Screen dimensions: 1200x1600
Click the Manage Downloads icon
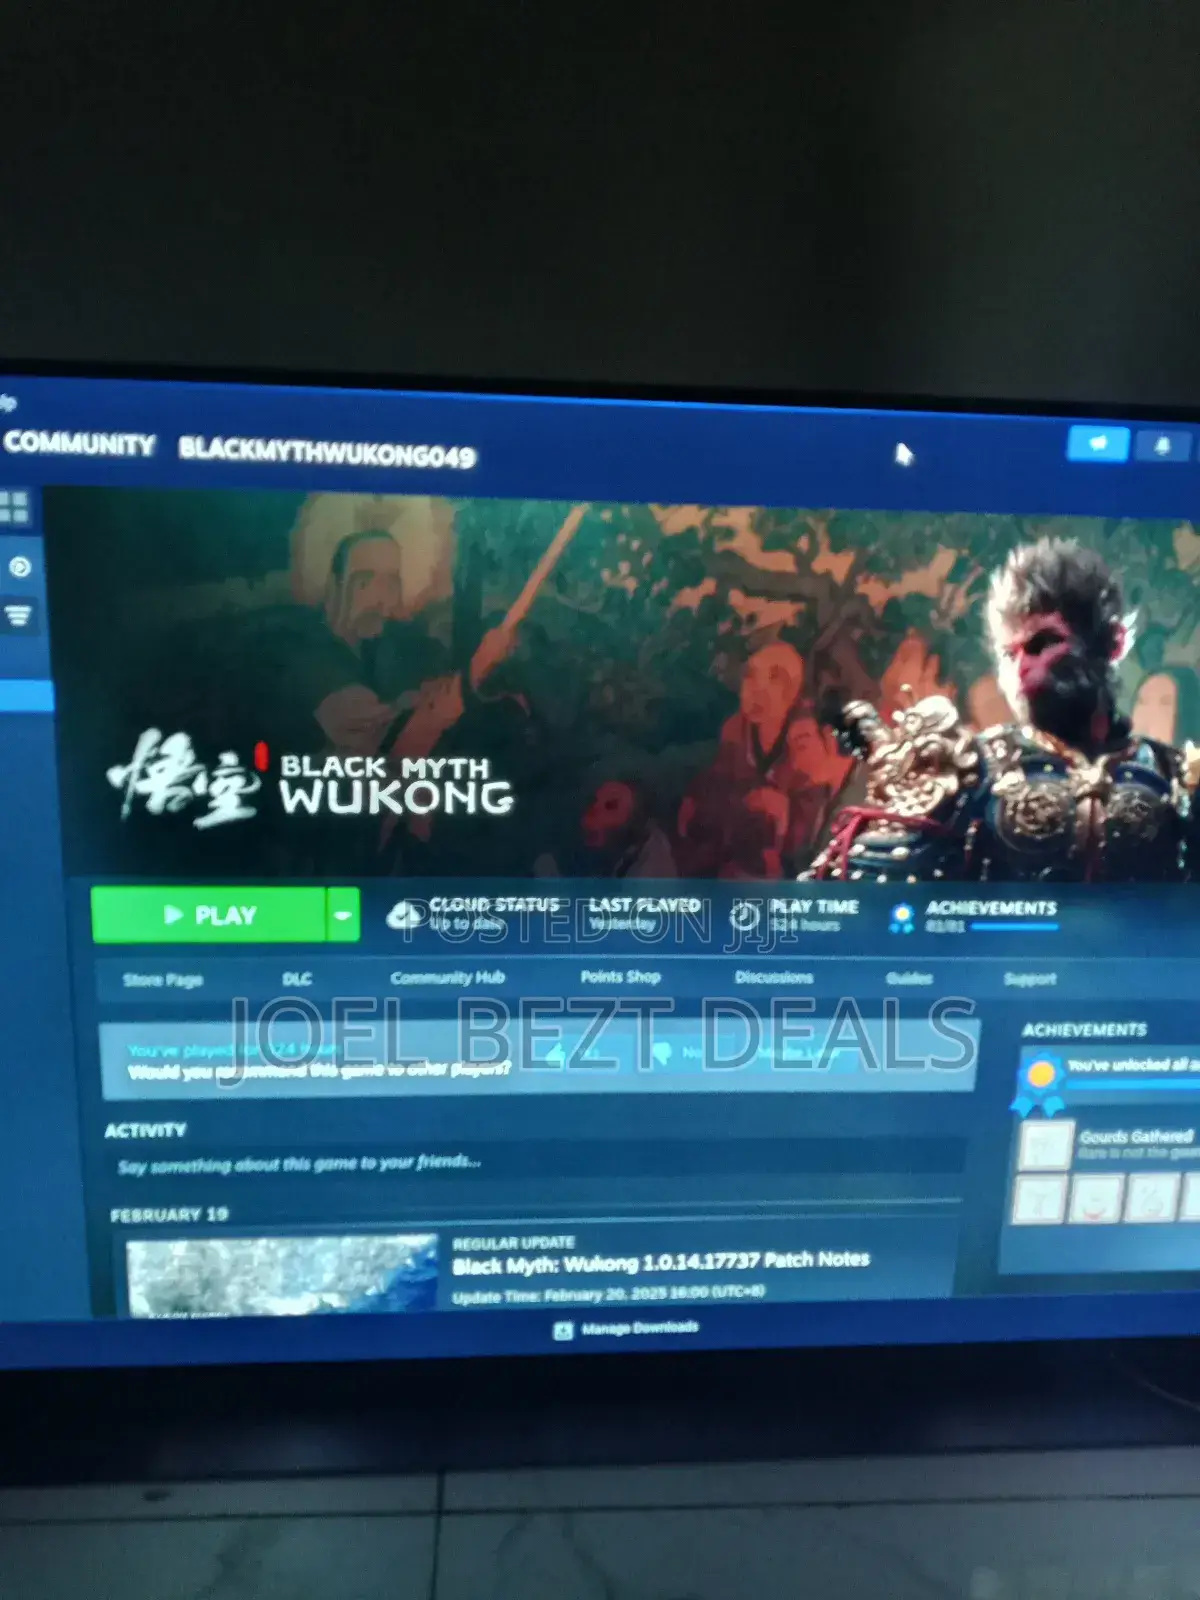click(x=563, y=1330)
